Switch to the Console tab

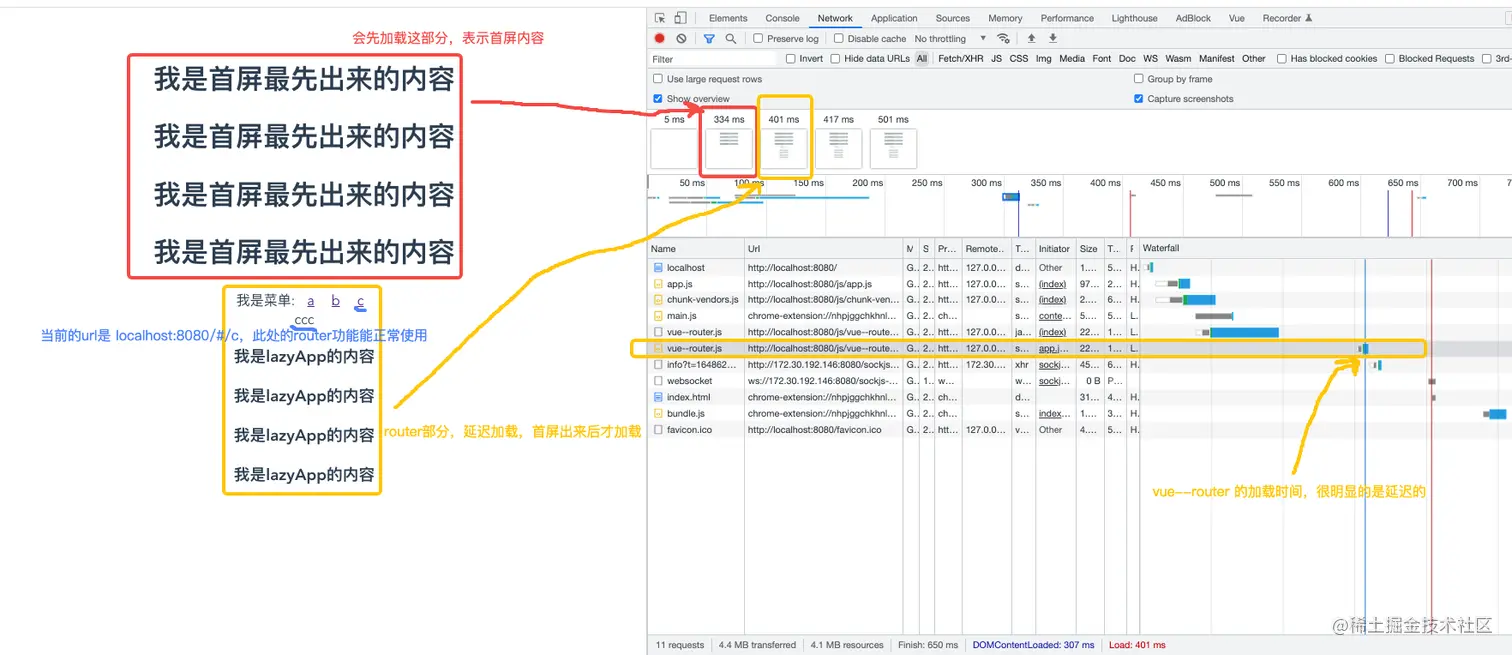coord(782,18)
